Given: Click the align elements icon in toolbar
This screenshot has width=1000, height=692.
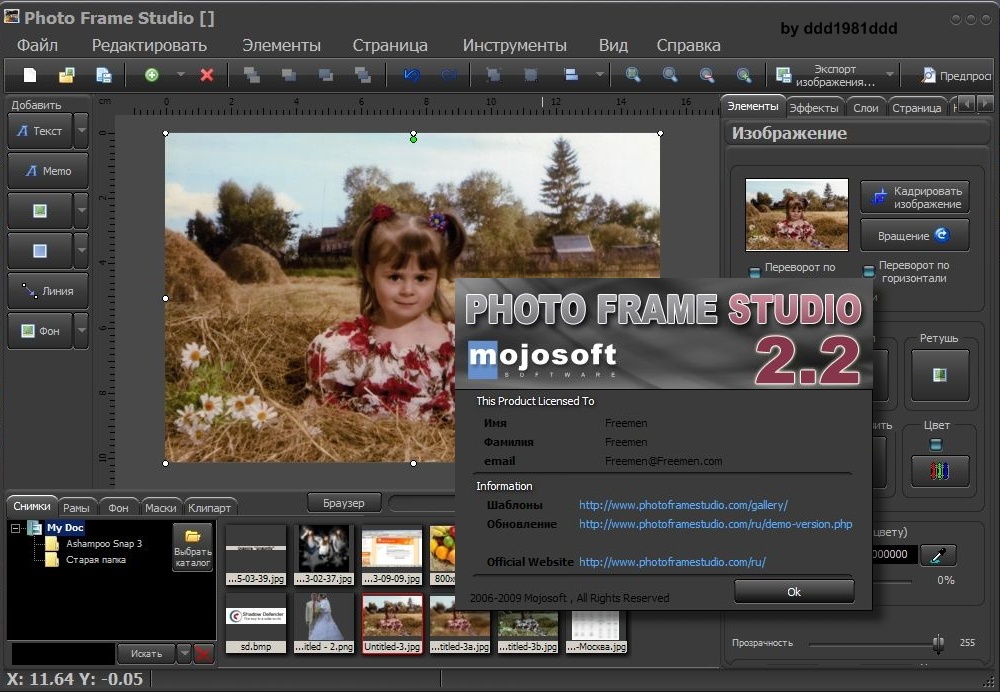Looking at the screenshot, I should [x=571, y=75].
